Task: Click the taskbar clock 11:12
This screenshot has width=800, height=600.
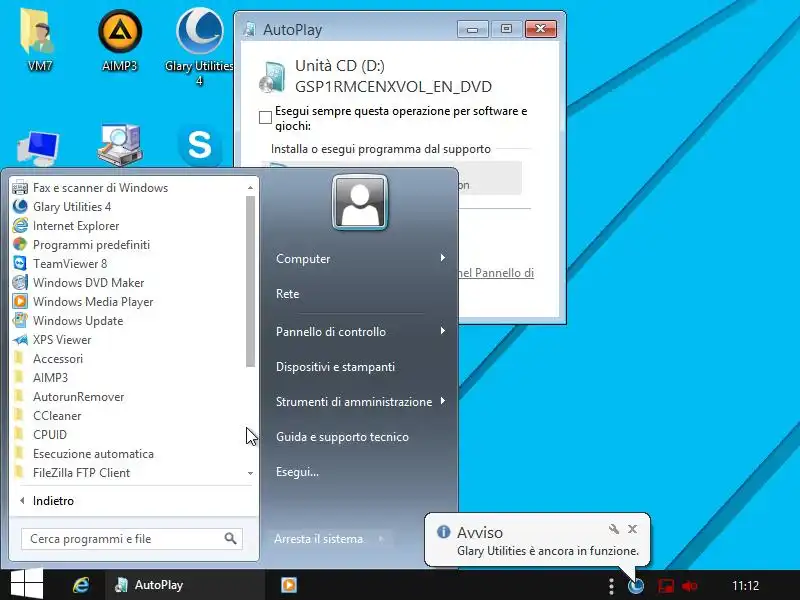Action: pyautogui.click(x=745, y=585)
